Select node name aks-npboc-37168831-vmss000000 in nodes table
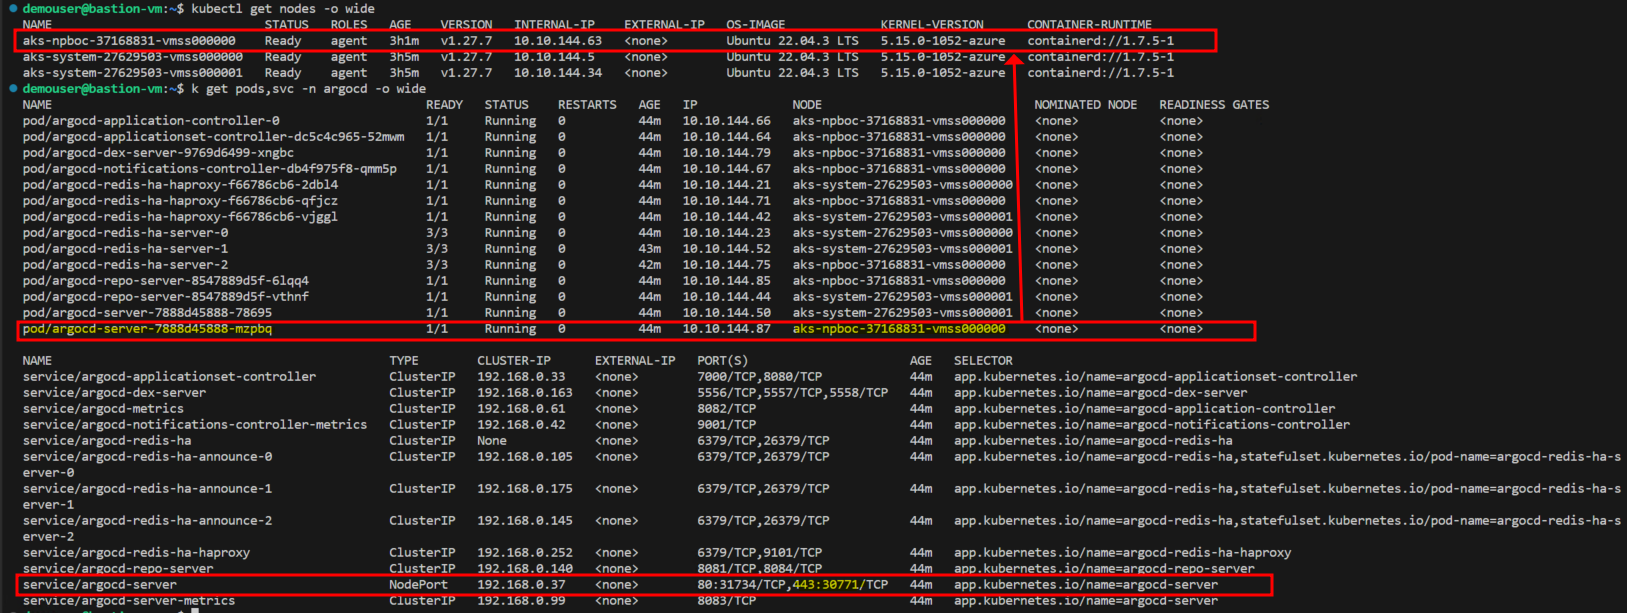The width and height of the screenshot is (1627, 613). coord(129,41)
